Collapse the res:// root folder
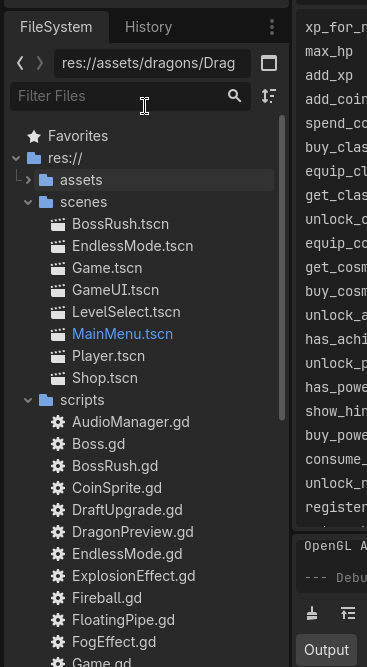 (x=16, y=159)
